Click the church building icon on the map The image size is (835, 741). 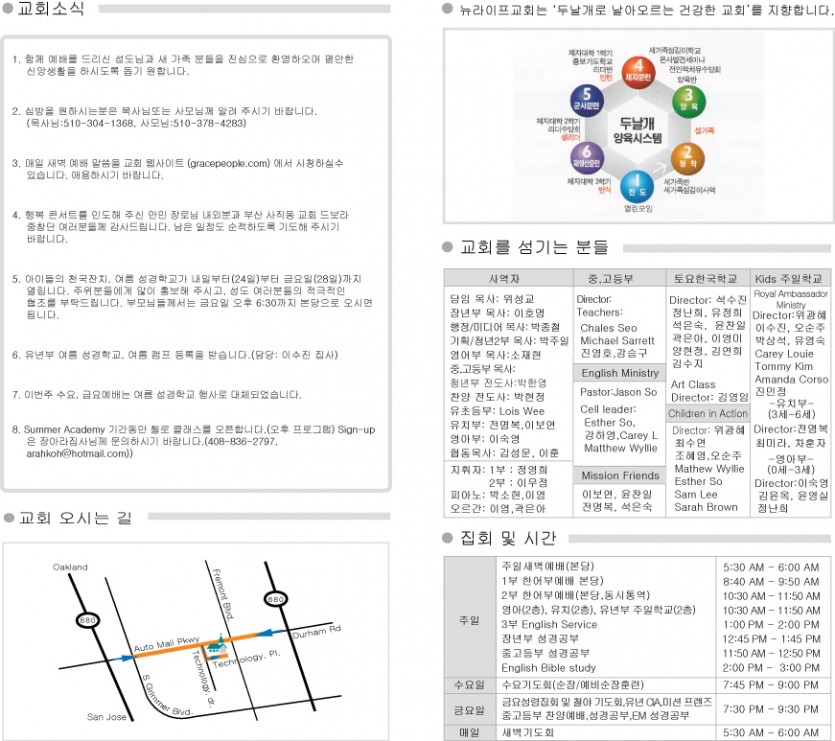tap(215, 644)
